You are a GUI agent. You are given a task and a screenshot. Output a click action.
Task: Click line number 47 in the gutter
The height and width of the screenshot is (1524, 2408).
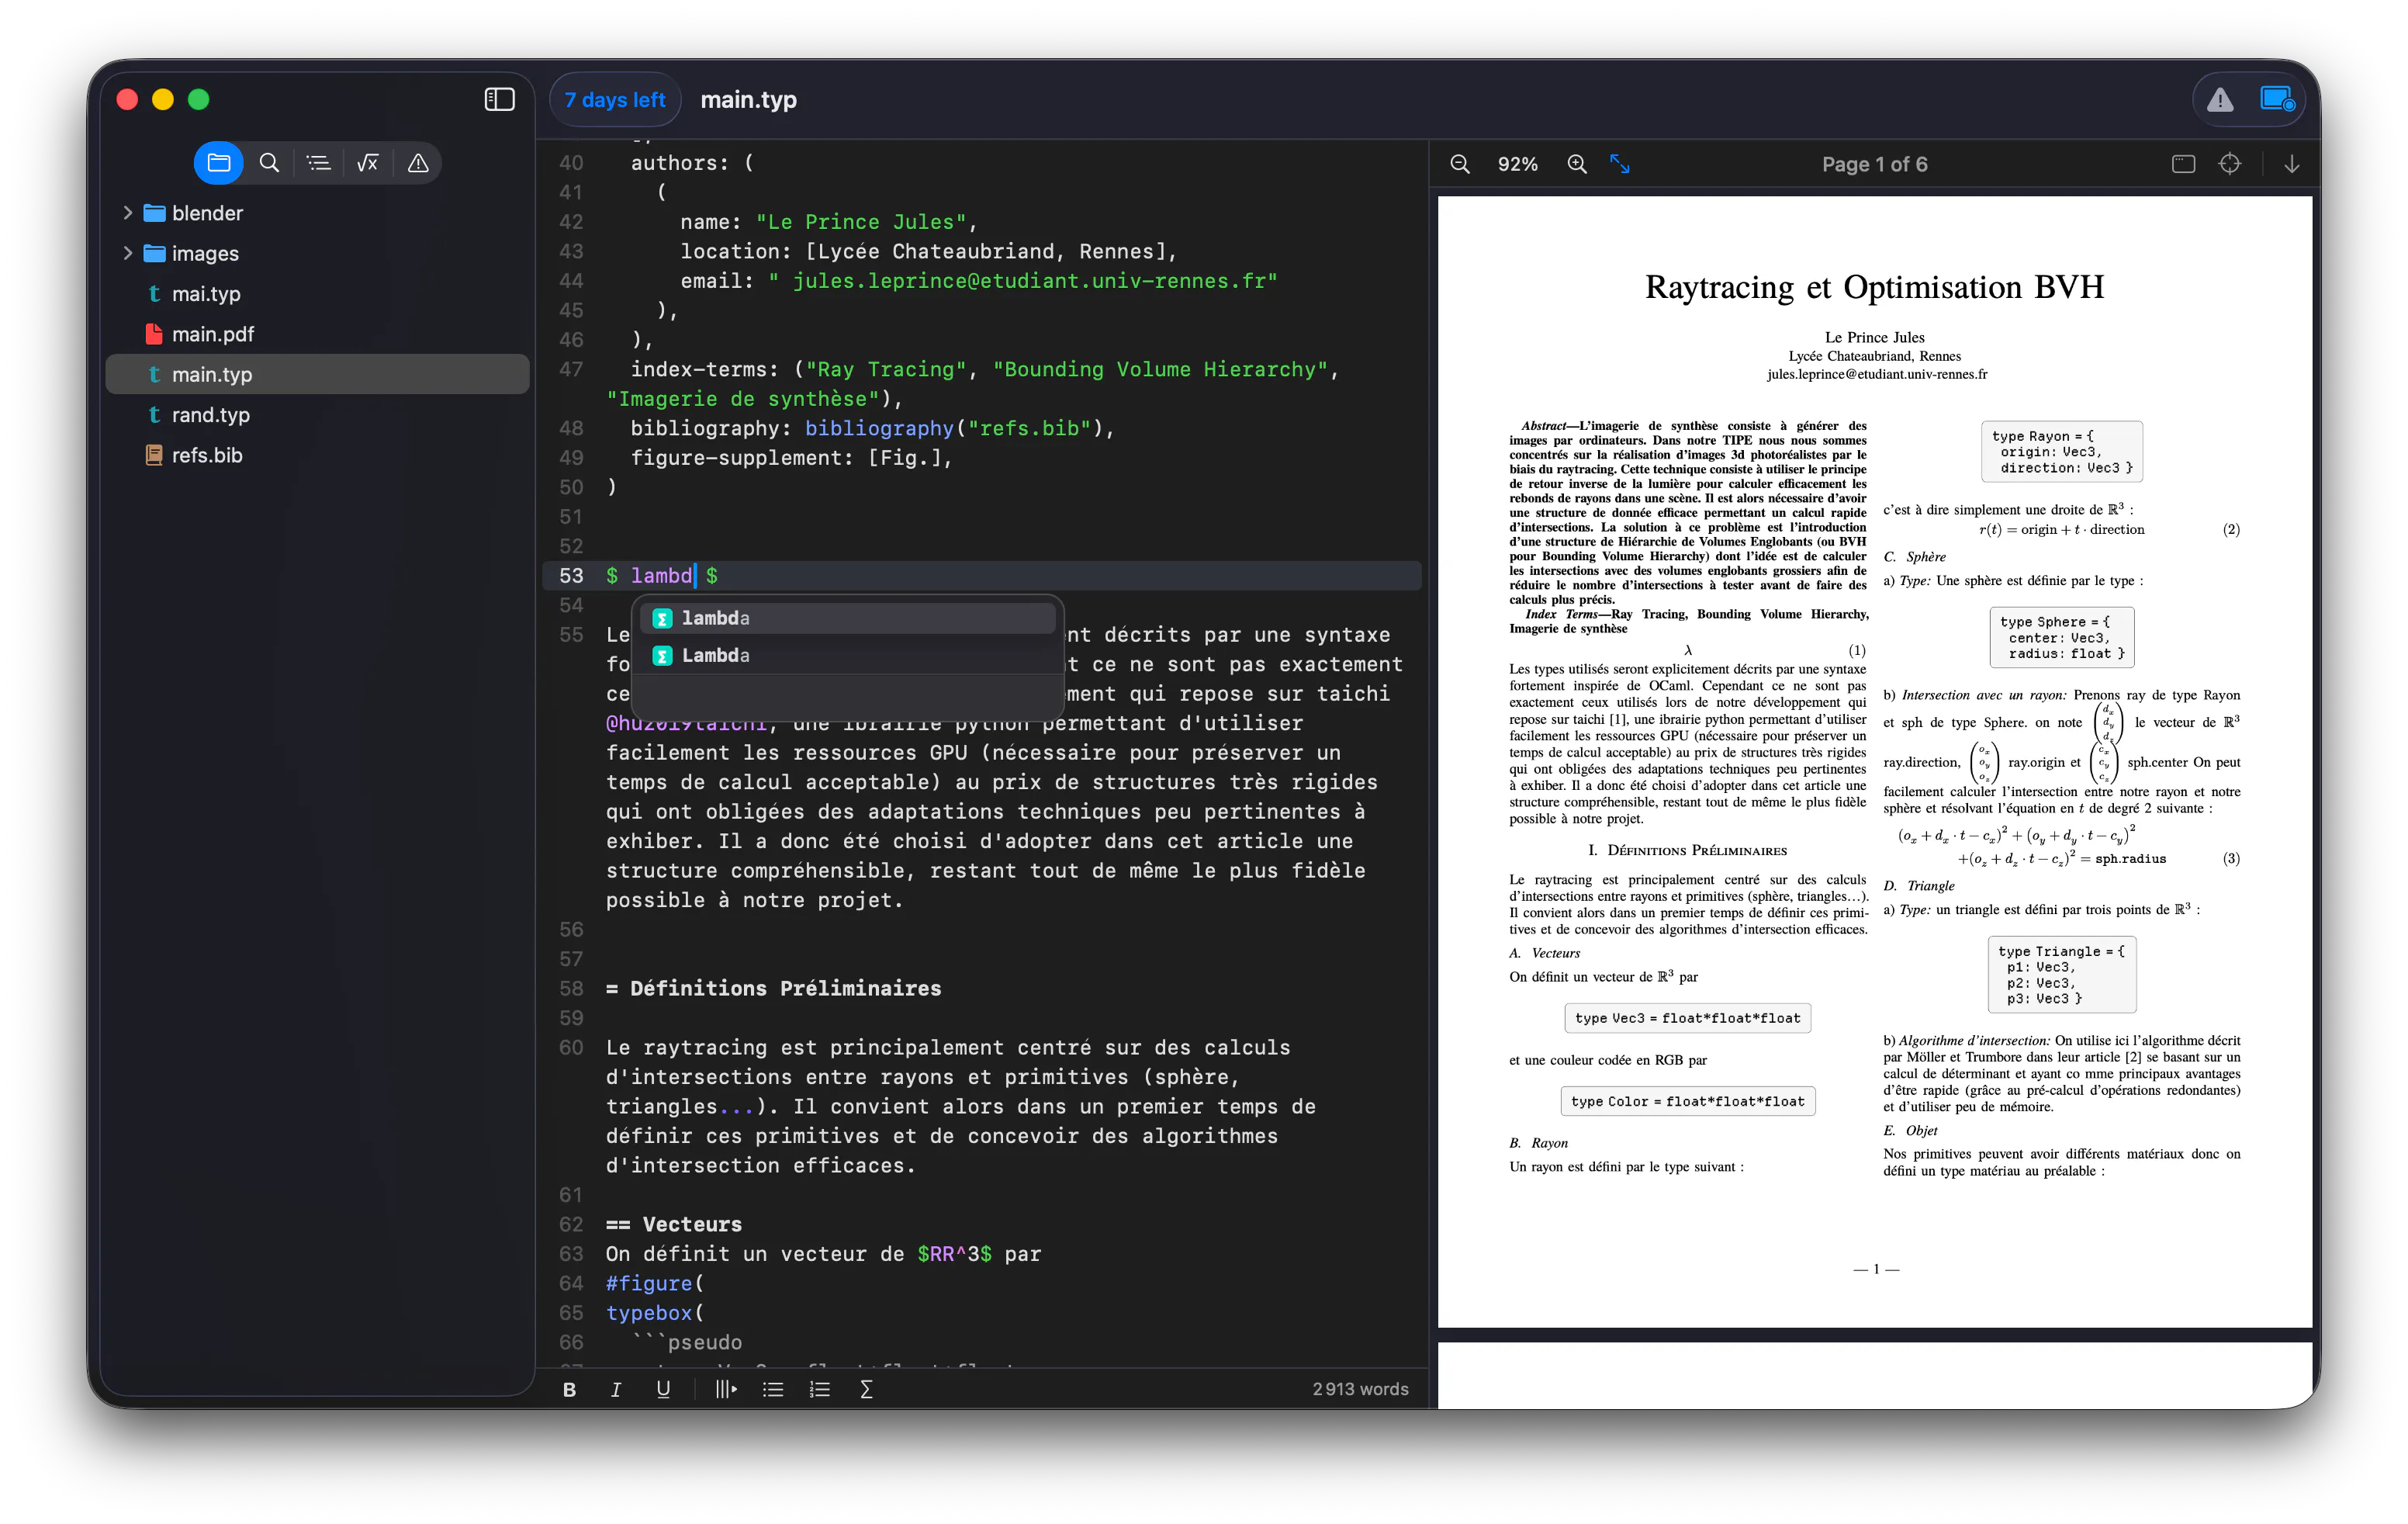click(x=571, y=370)
